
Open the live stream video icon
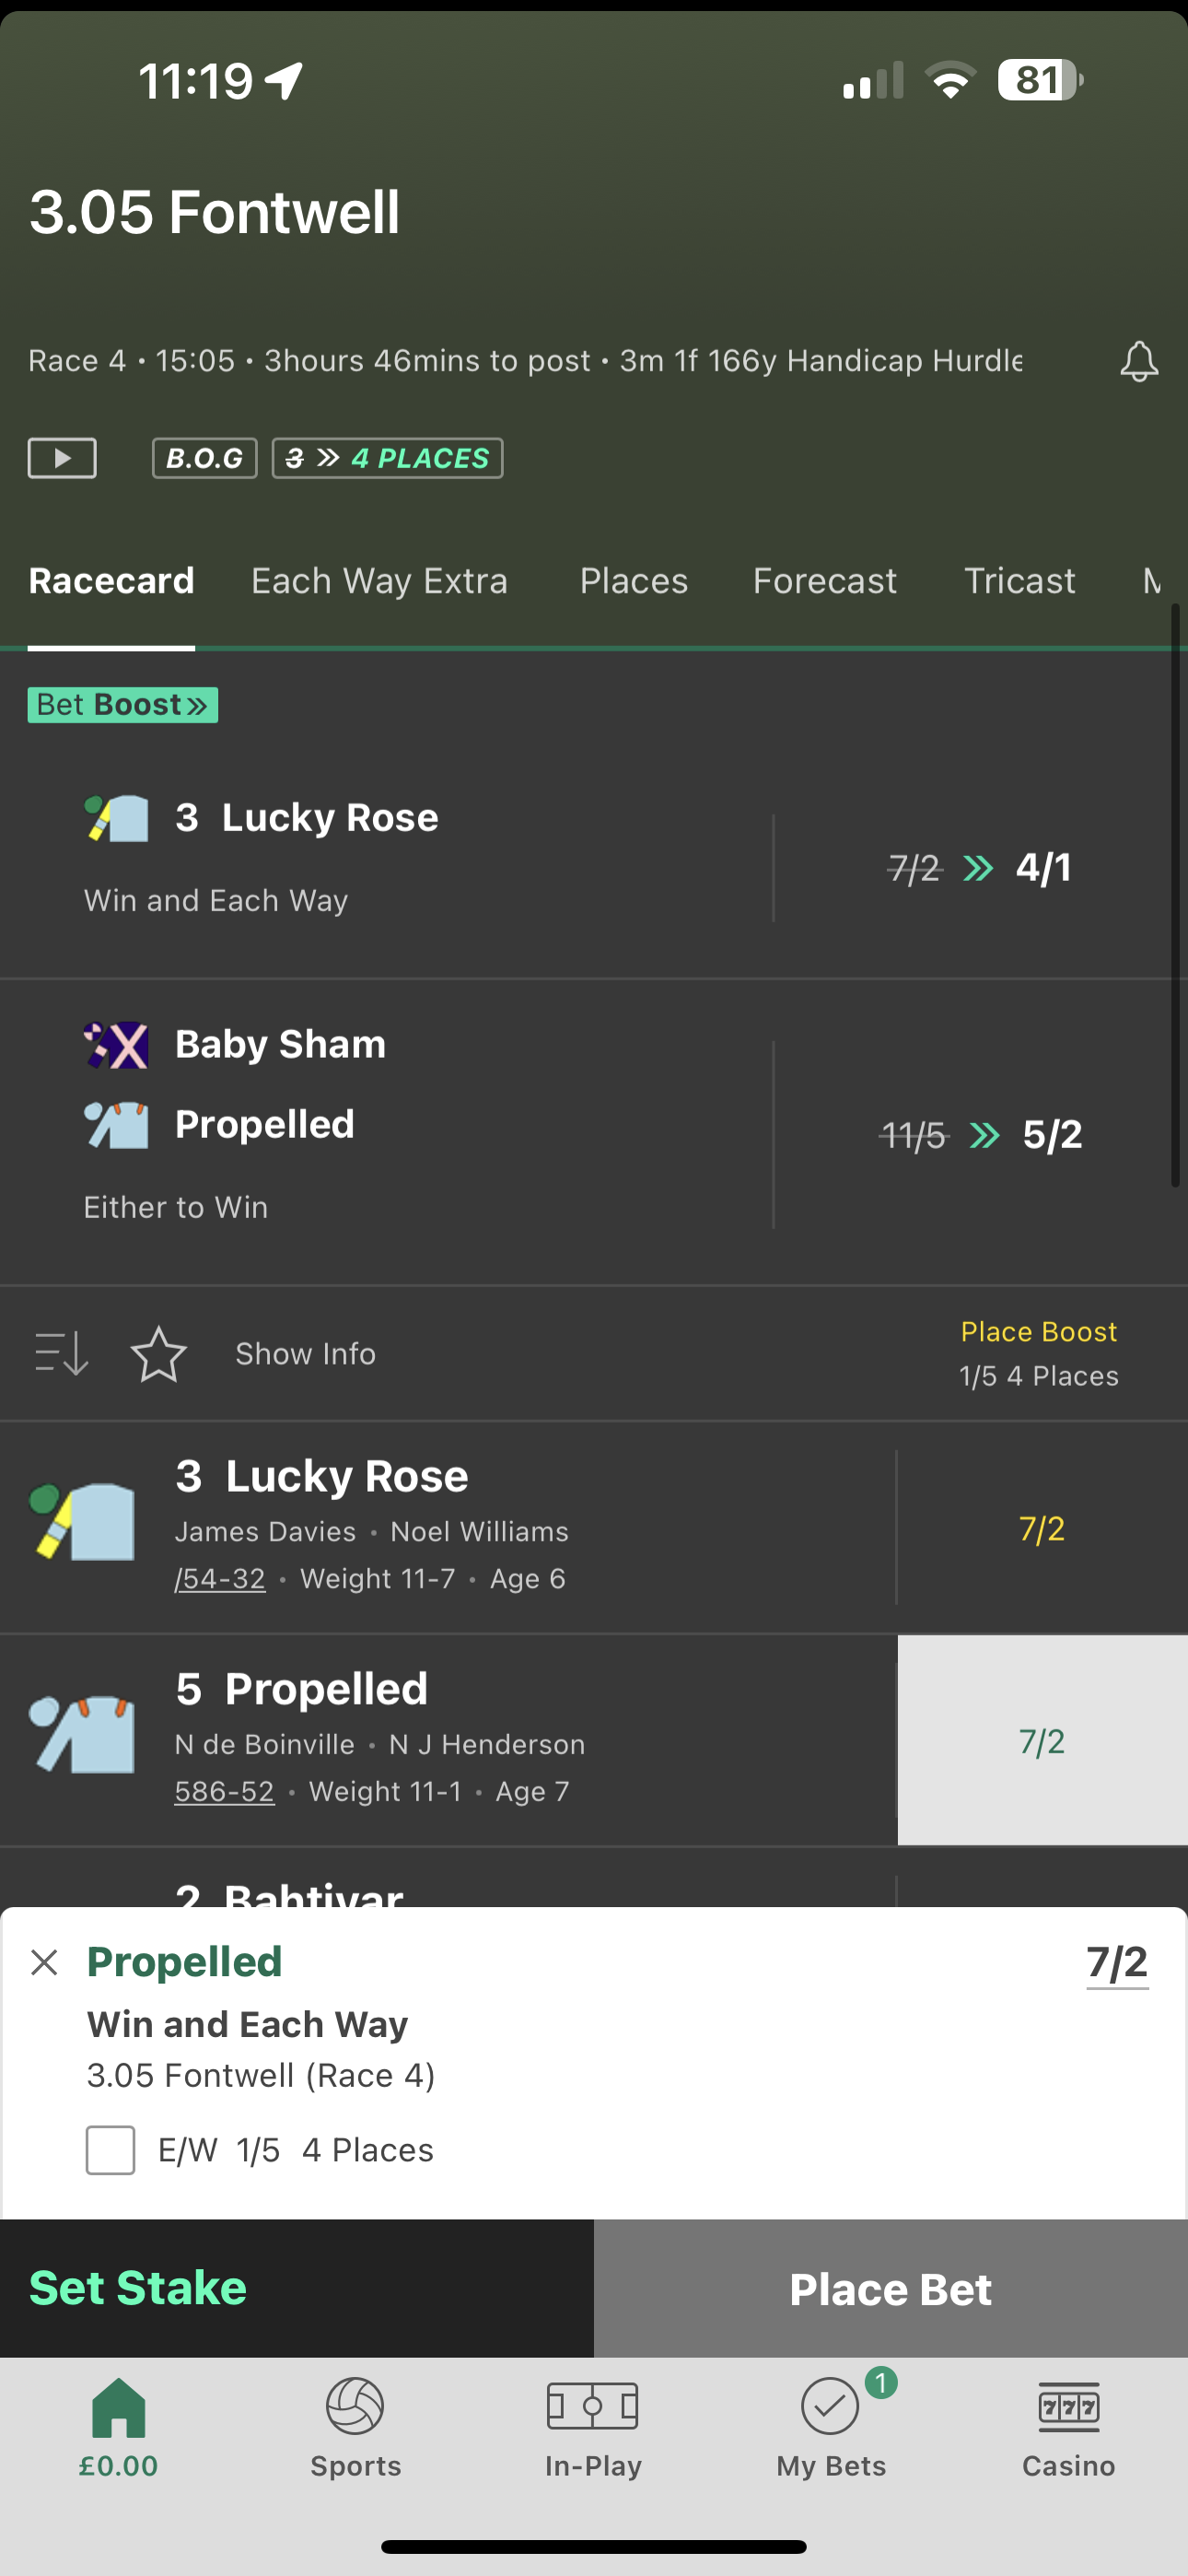[62, 459]
